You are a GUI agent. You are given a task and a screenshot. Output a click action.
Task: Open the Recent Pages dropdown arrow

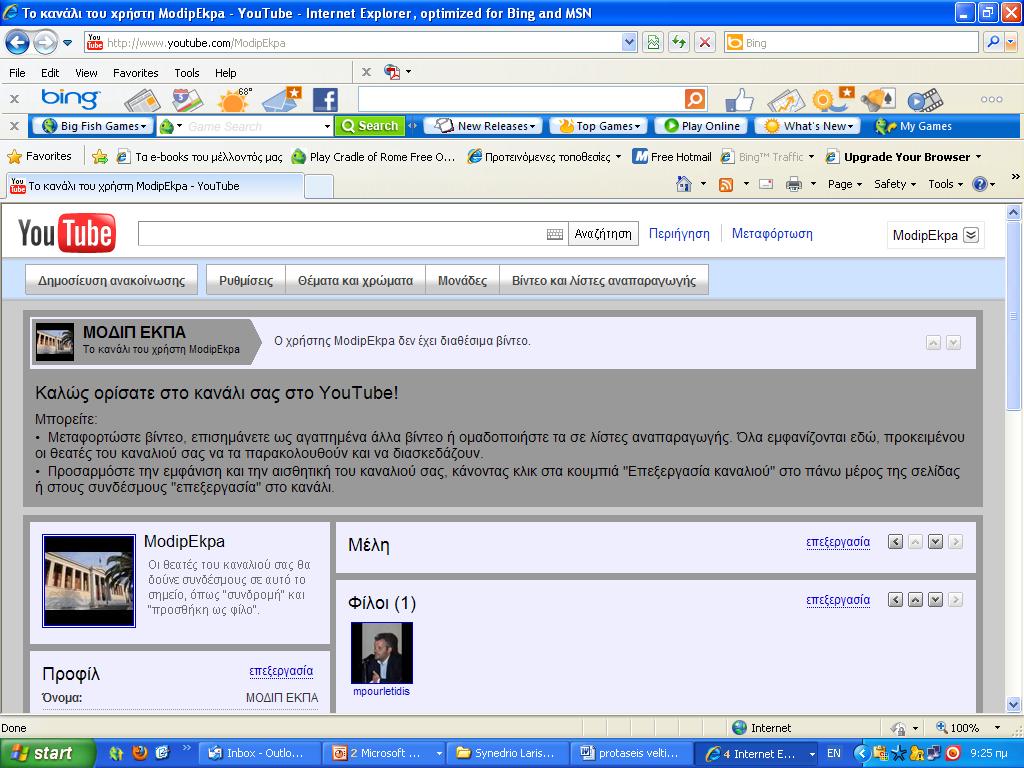[67, 43]
